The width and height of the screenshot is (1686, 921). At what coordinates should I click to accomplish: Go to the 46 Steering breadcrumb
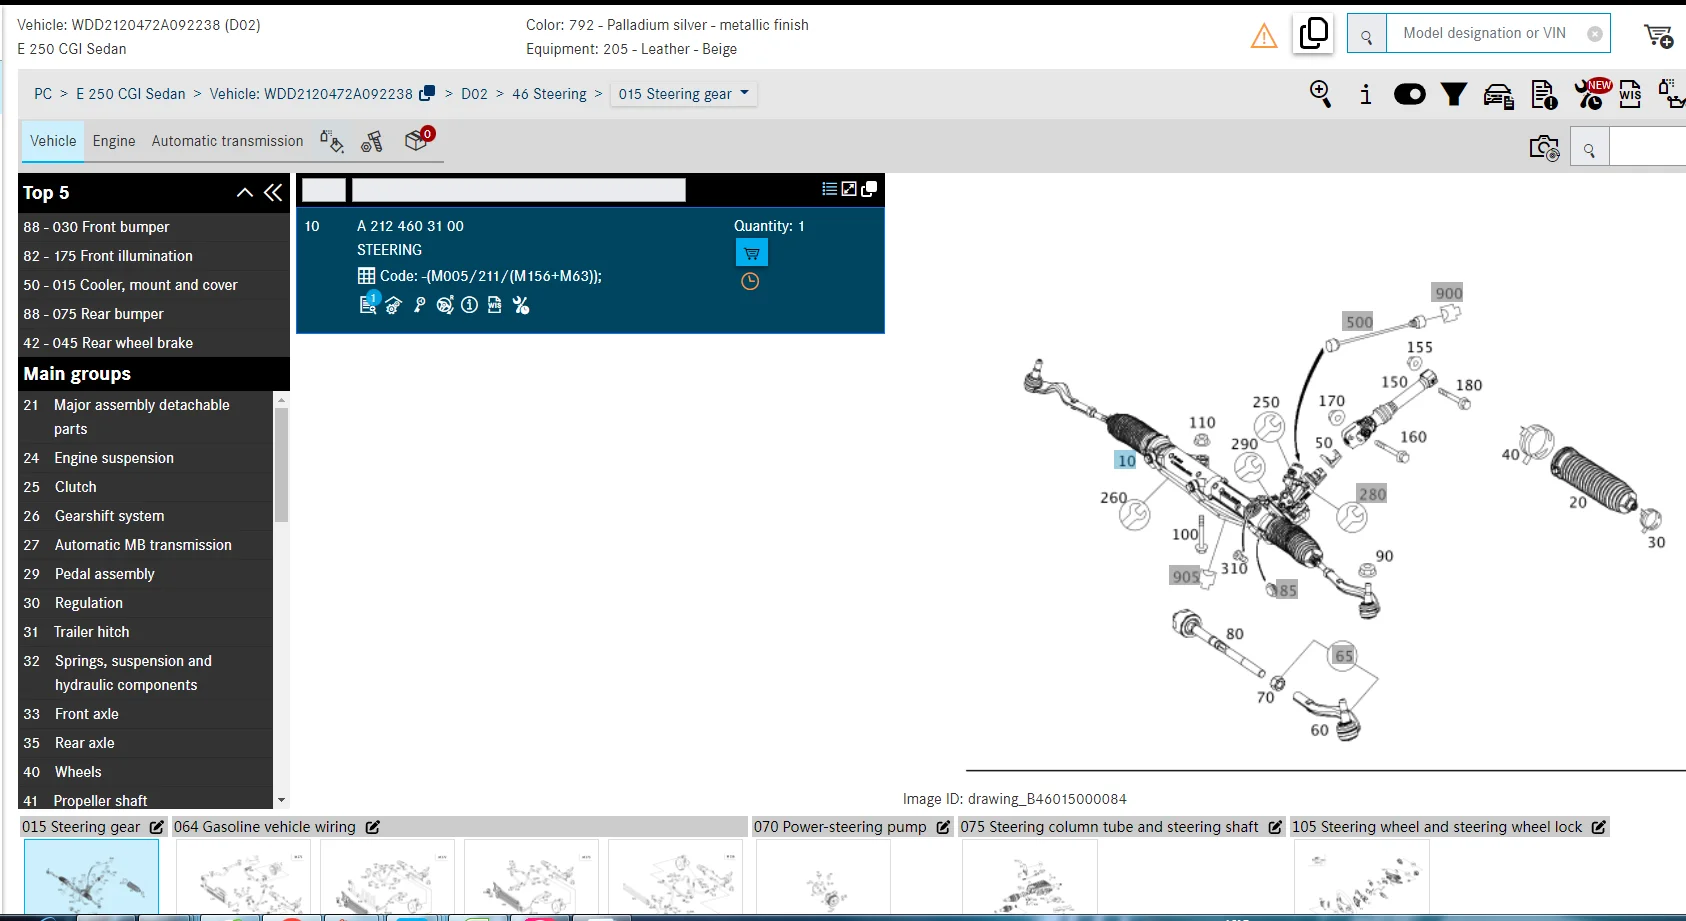549,94
